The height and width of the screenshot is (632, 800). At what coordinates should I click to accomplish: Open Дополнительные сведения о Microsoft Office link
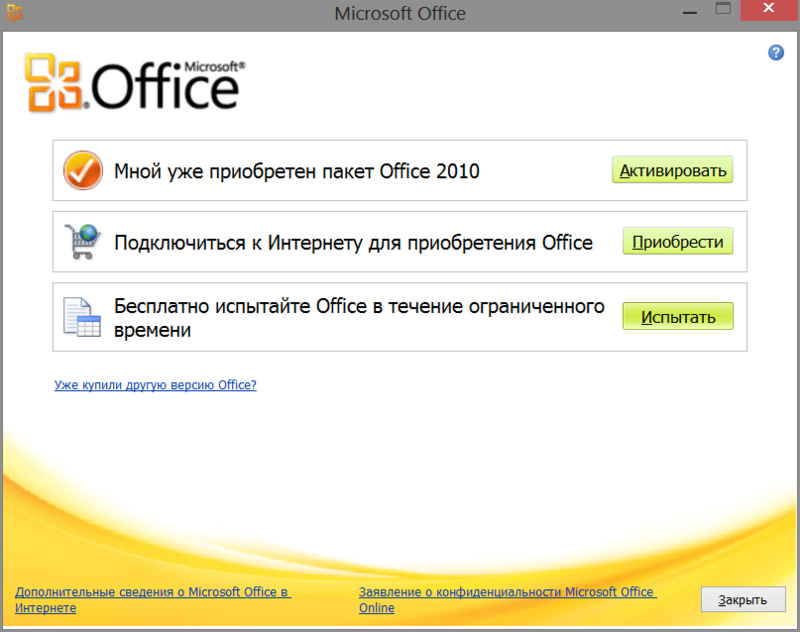click(153, 599)
